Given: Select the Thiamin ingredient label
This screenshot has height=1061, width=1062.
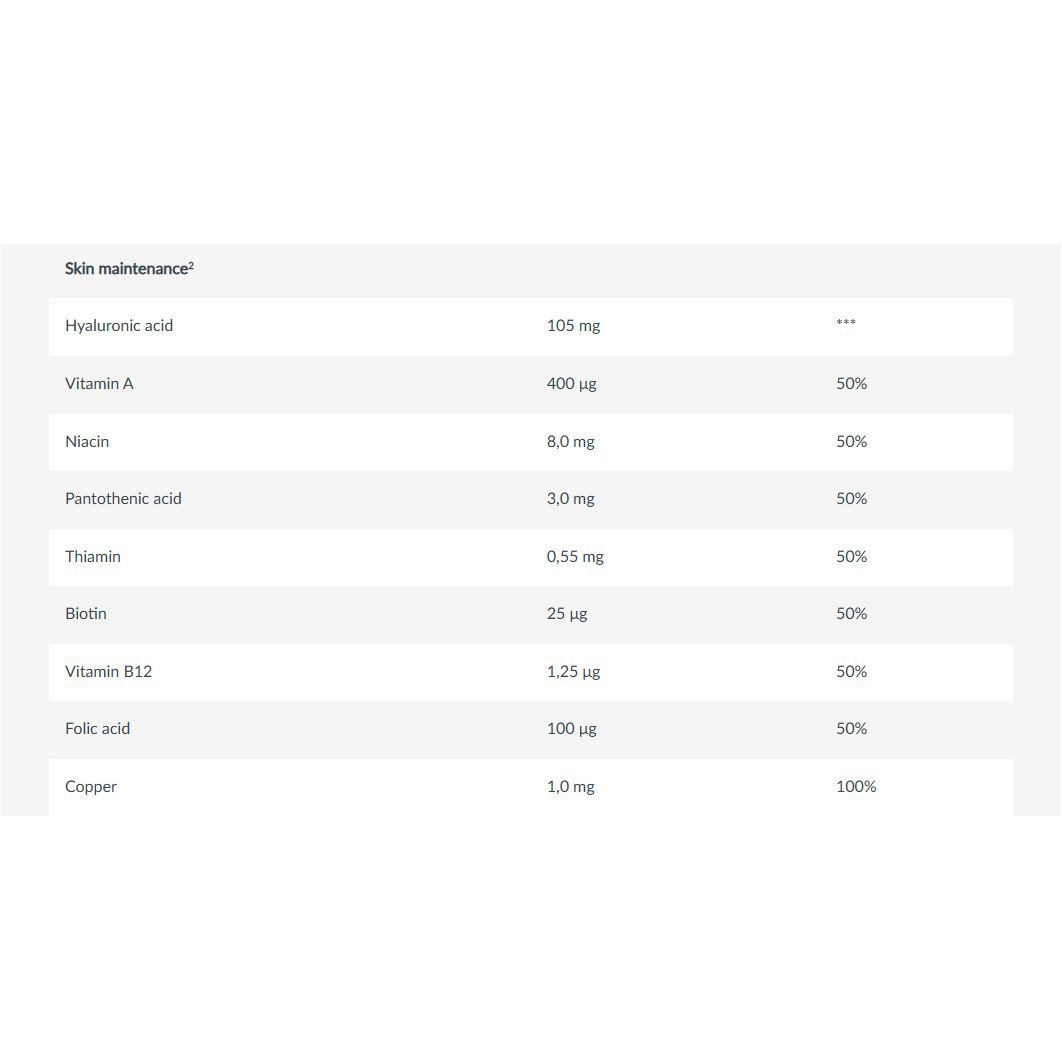Looking at the screenshot, I should 93,557.
